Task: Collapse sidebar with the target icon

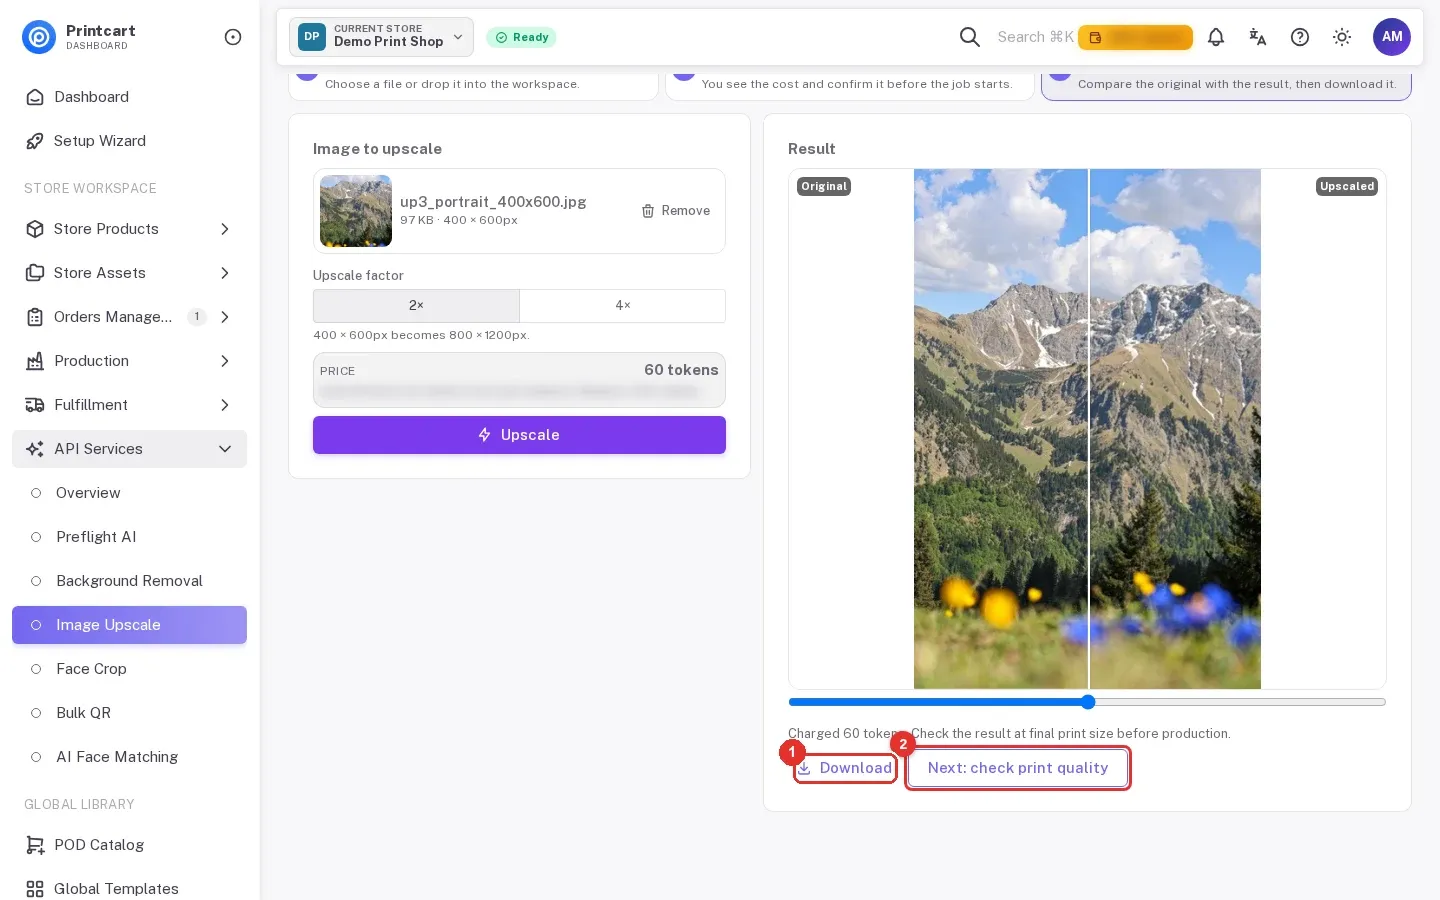Action: 233,37
